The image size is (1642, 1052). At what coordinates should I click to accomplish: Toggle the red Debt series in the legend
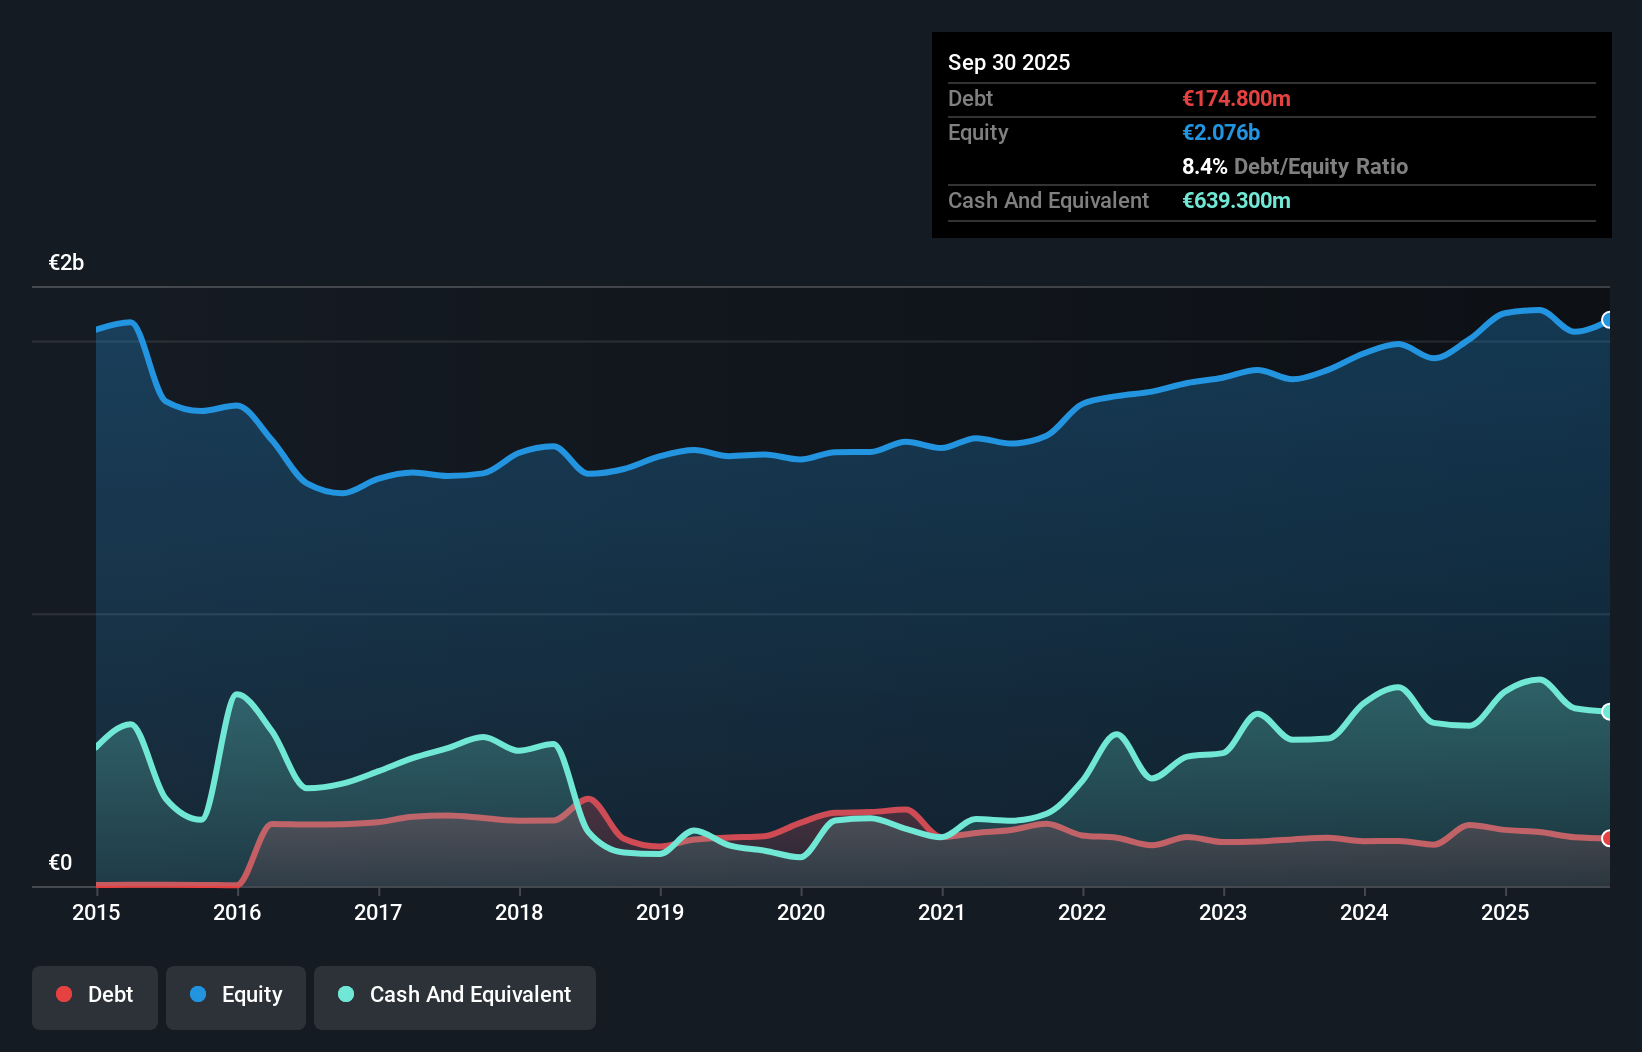pyautogui.click(x=94, y=995)
